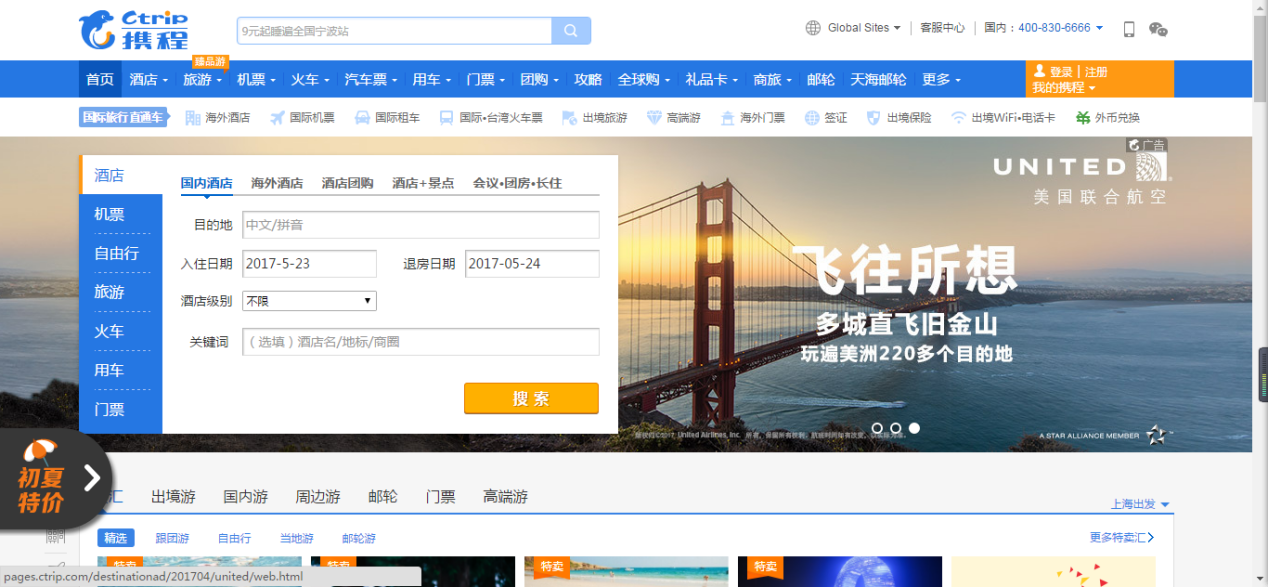Click the WeChat icon in header
The width and height of the screenshot is (1268, 587).
[x=1158, y=29]
